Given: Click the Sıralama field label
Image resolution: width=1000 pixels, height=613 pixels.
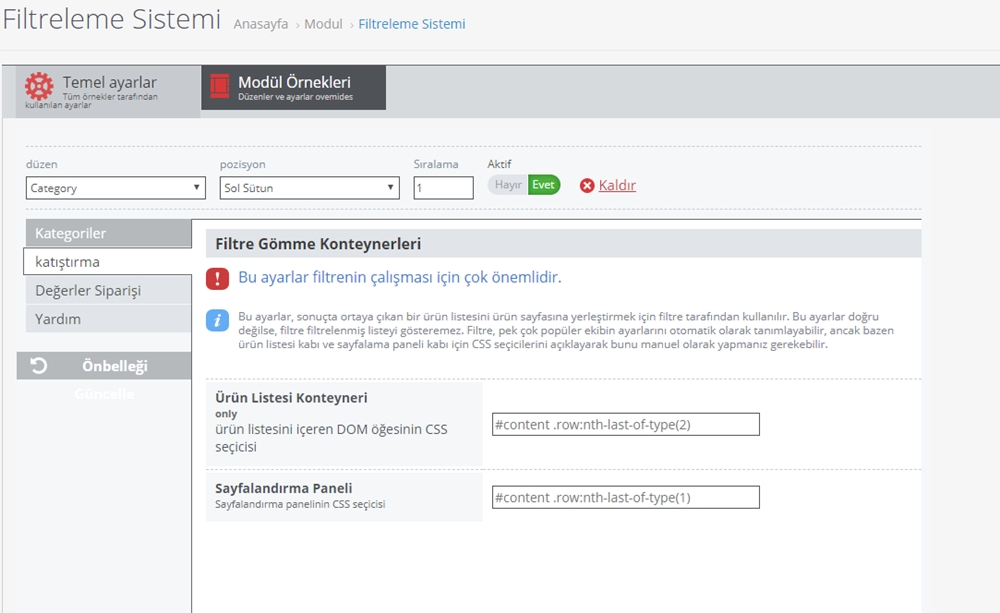Looking at the screenshot, I should point(436,164).
